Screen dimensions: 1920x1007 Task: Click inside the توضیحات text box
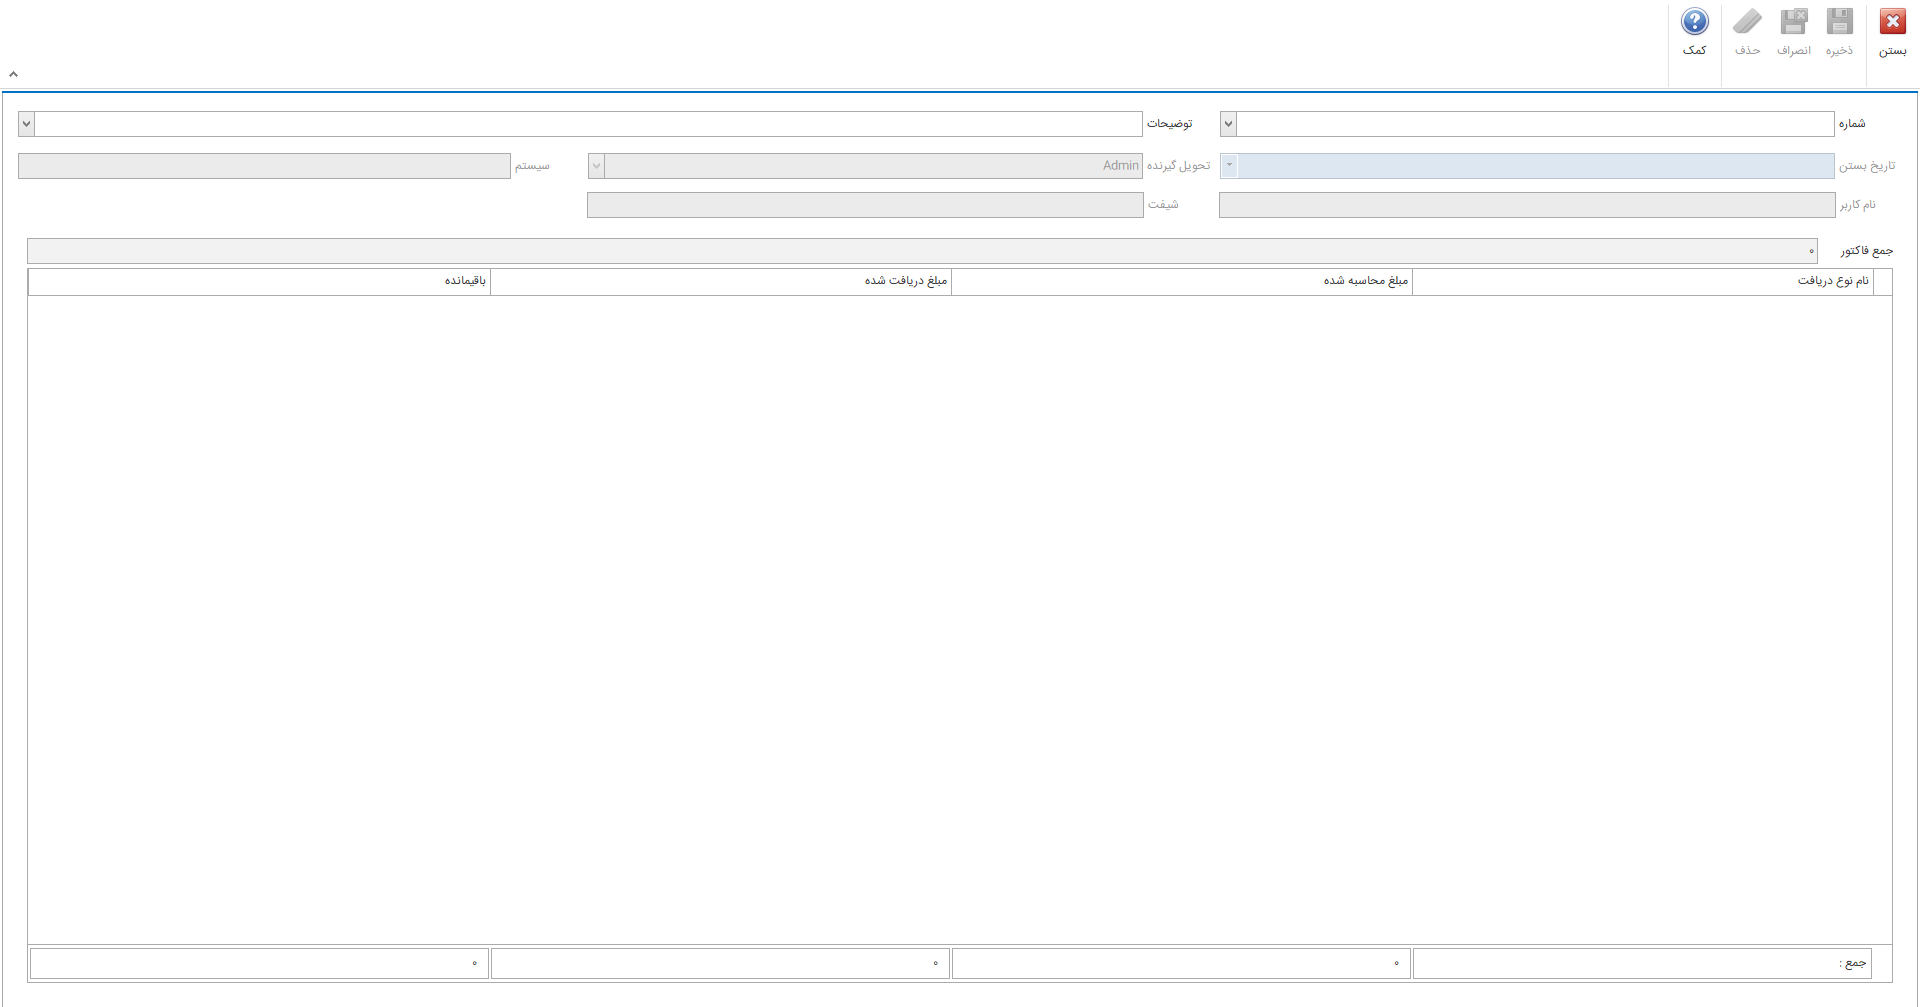pyautogui.click(x=588, y=124)
